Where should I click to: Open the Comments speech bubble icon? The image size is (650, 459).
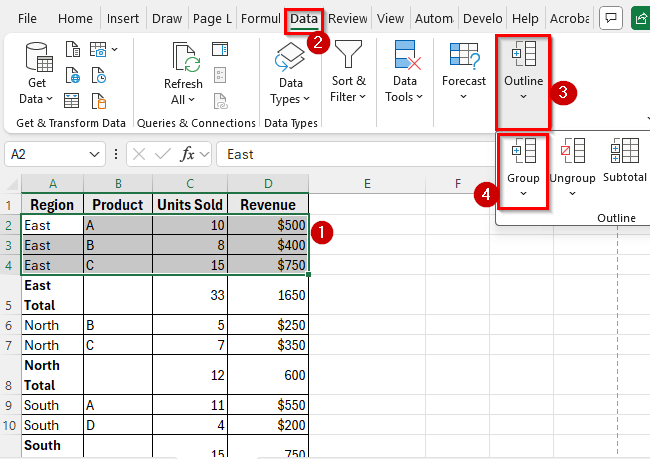coord(611,18)
